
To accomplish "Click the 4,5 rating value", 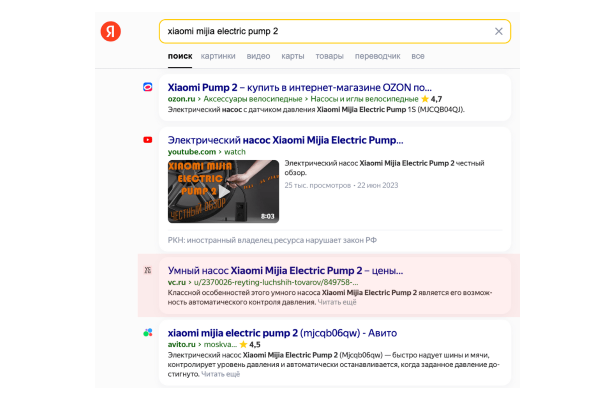I will pos(255,344).
